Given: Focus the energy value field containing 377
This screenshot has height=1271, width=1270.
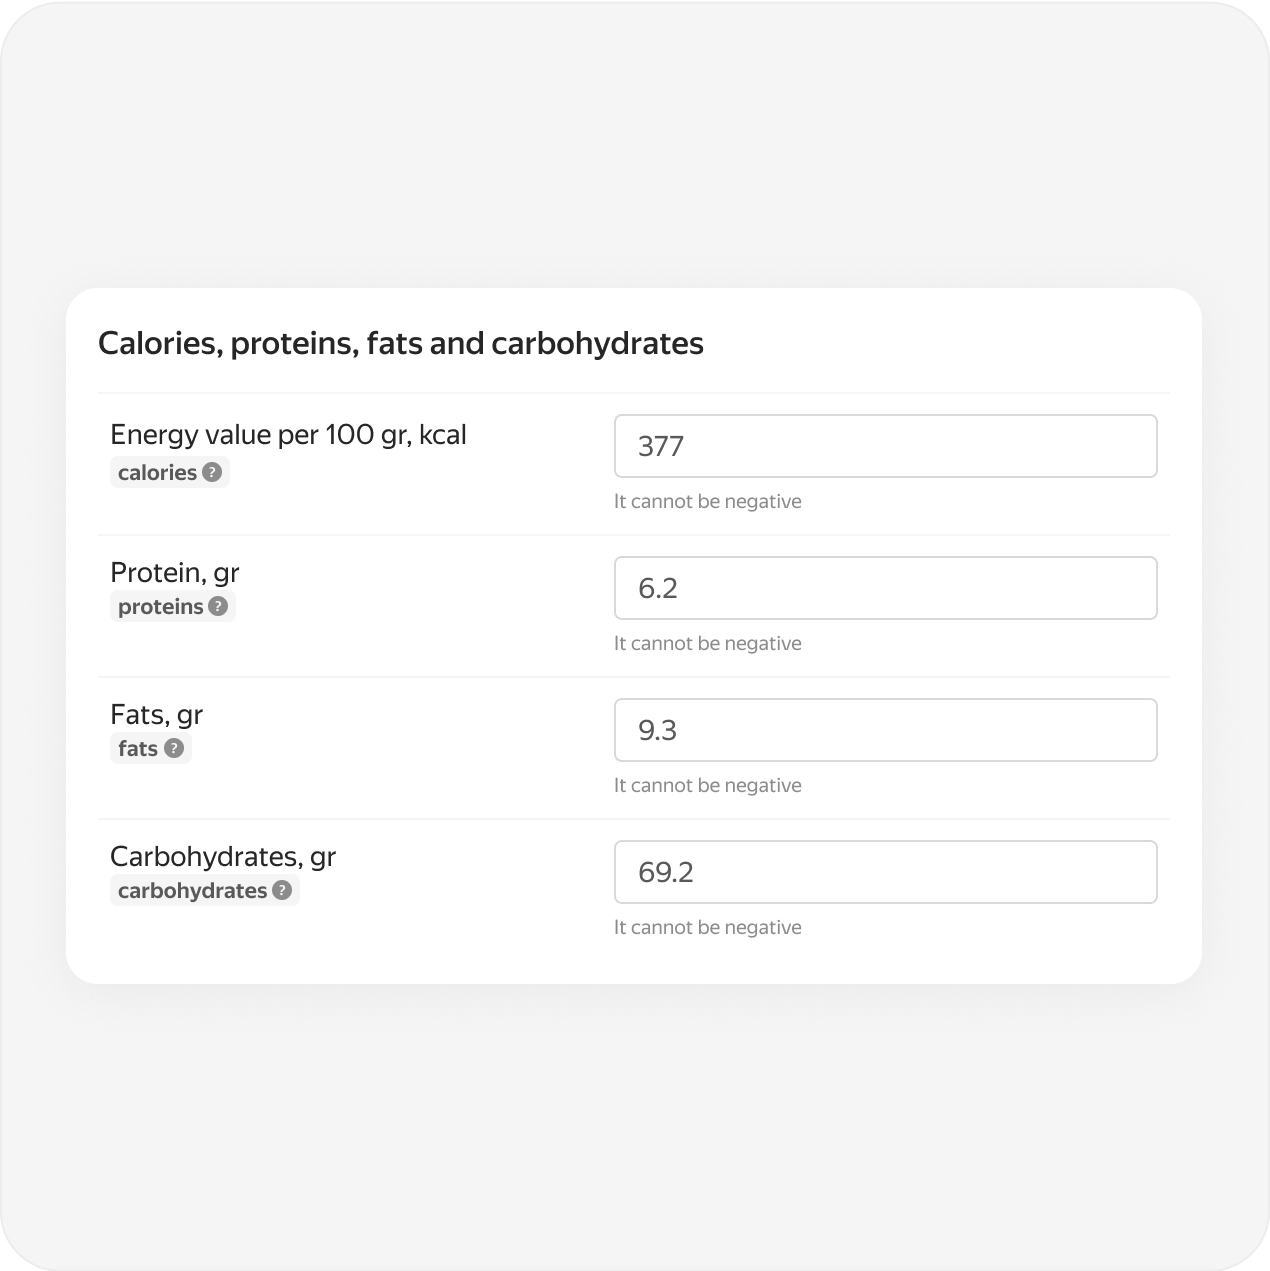Looking at the screenshot, I should 885,446.
